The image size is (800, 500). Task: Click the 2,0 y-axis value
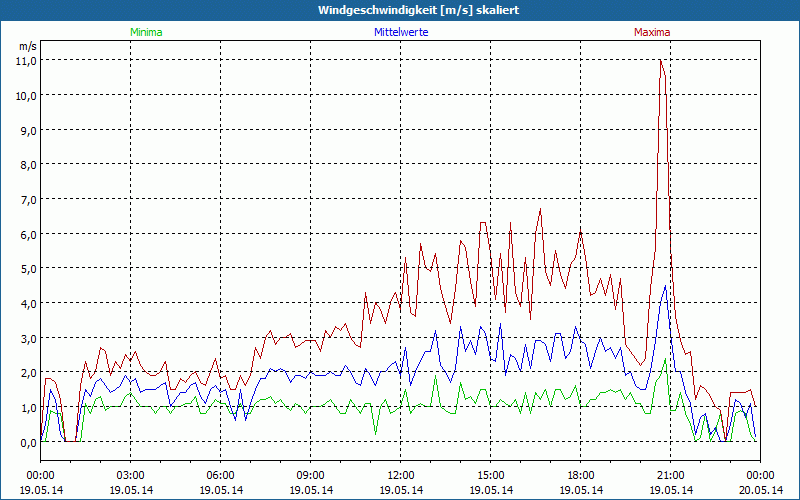29,372
